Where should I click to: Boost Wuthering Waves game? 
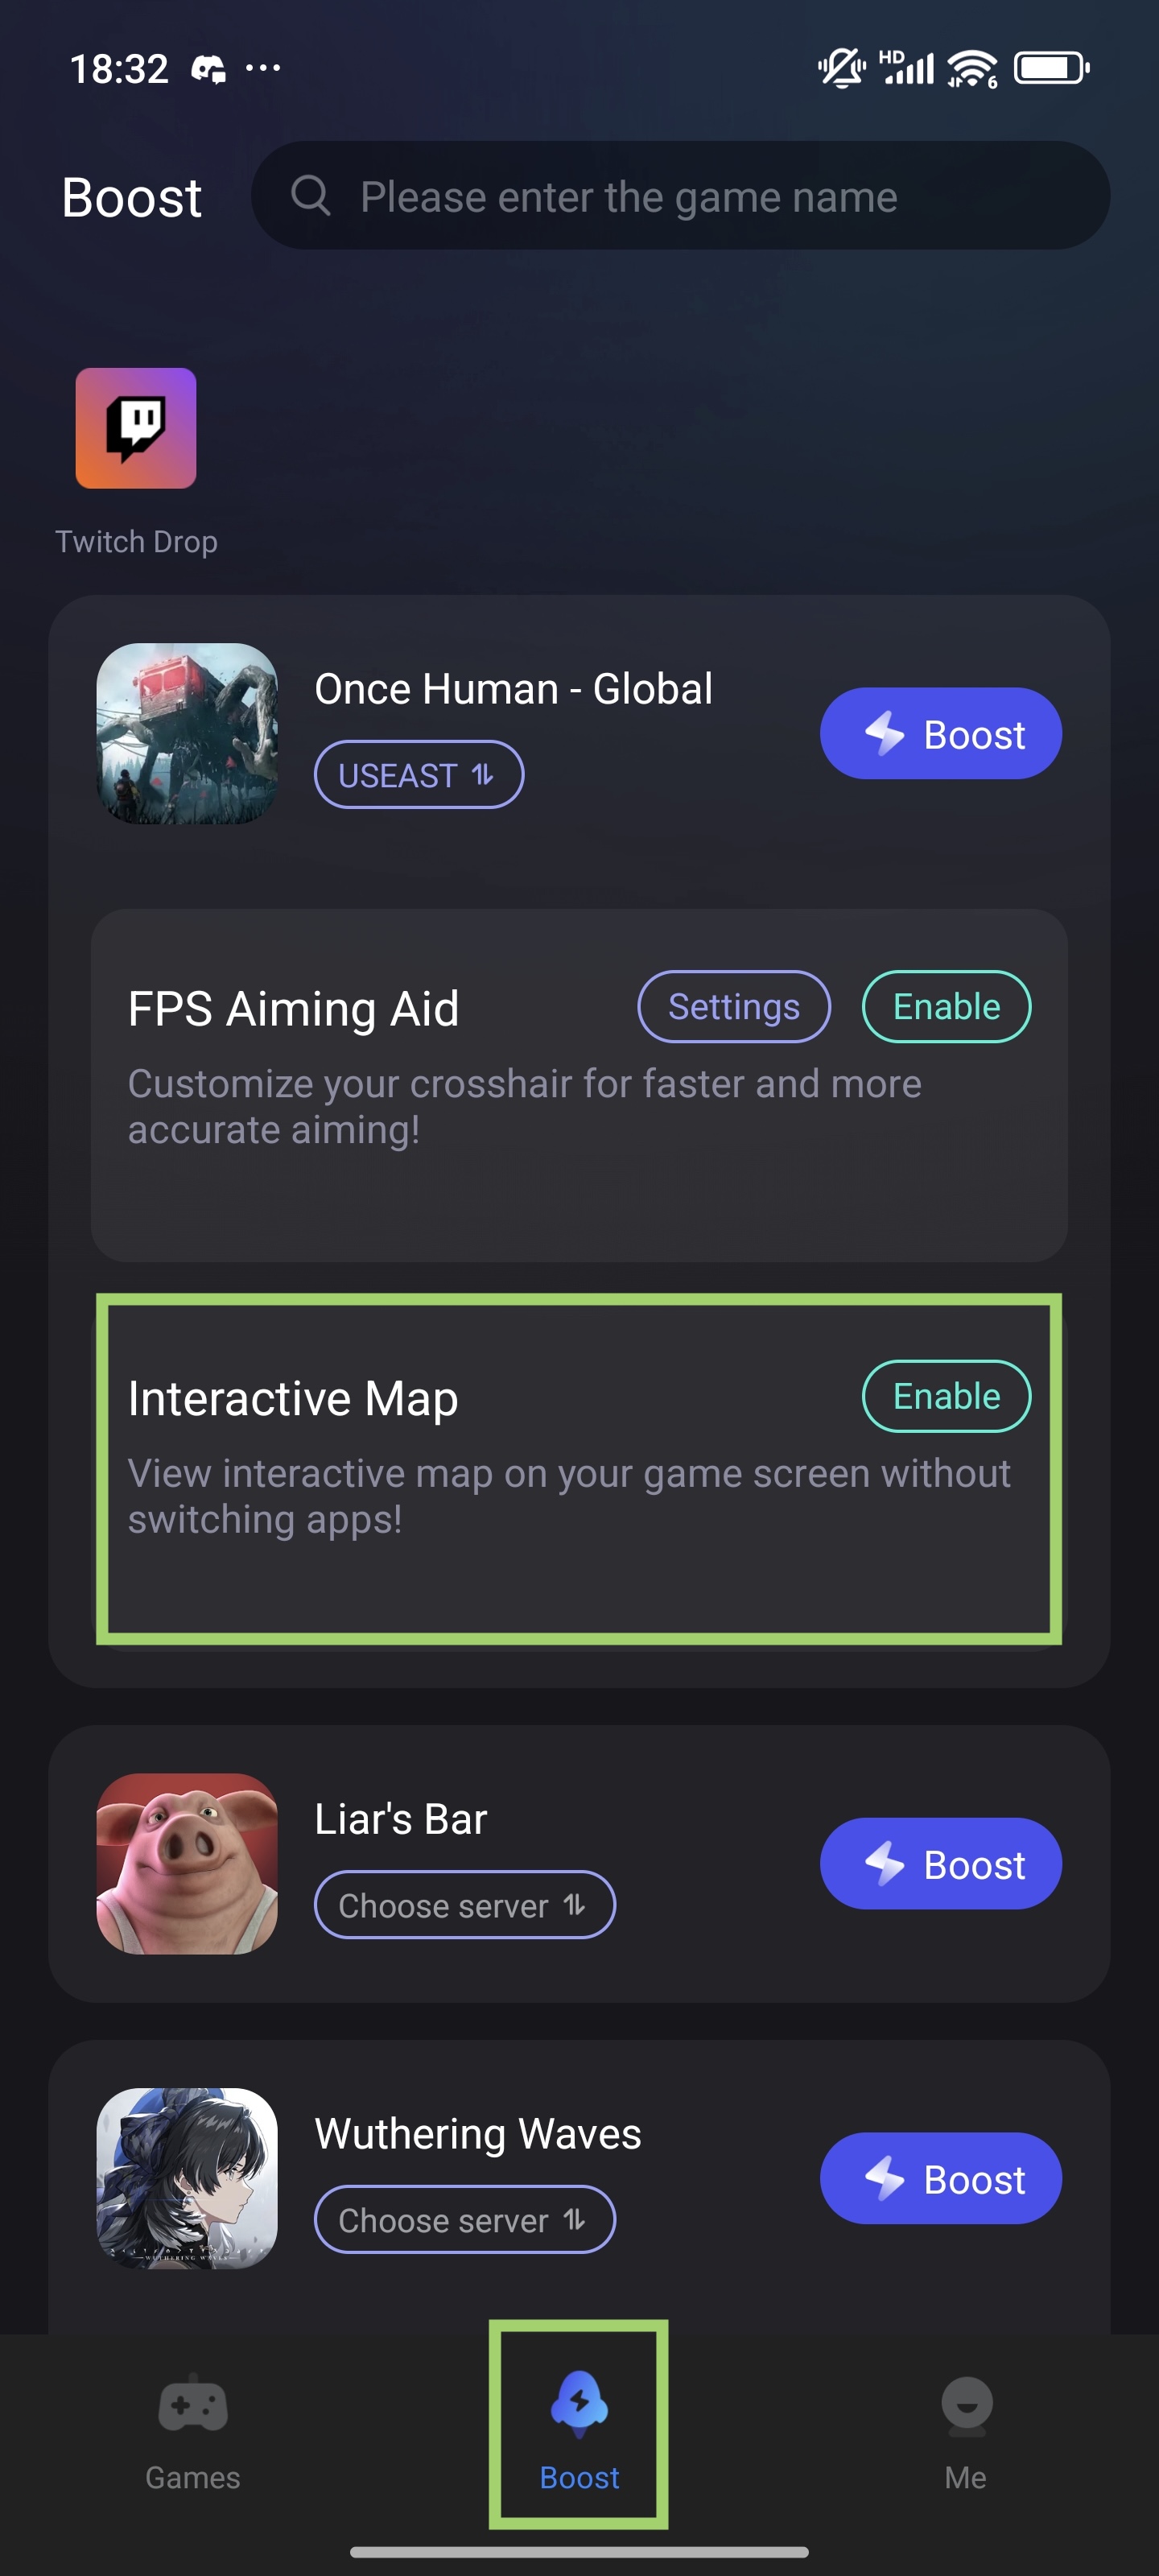[x=941, y=2178]
